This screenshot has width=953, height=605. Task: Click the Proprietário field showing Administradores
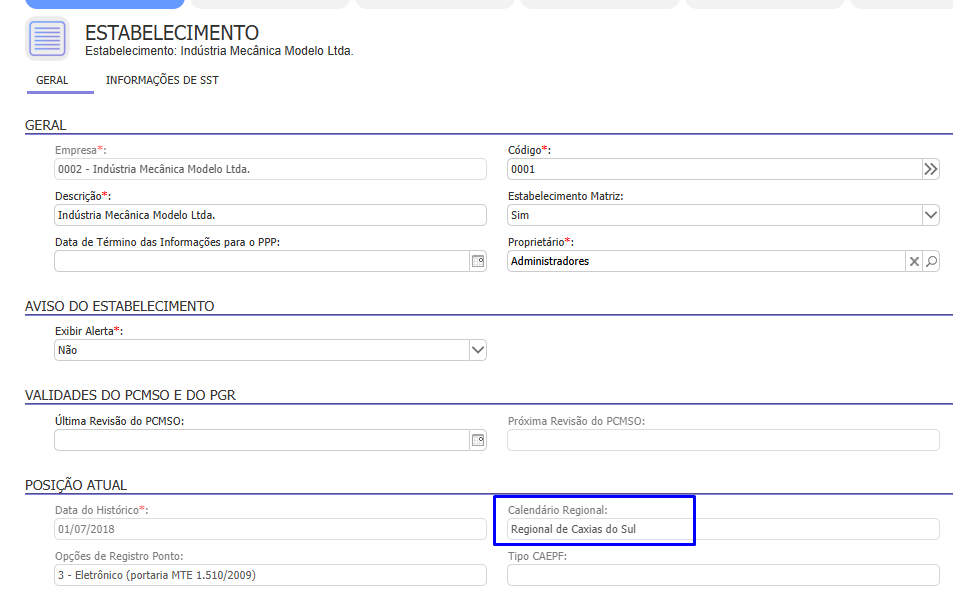pyautogui.click(x=705, y=261)
